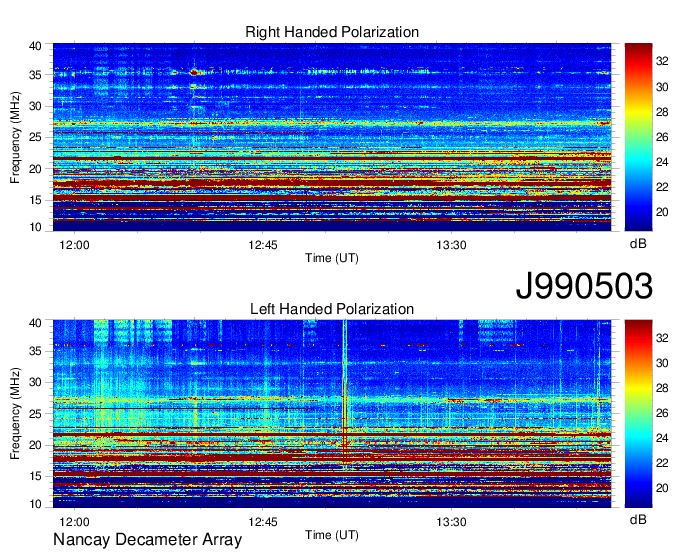Viewport: 680px width, 552px height.
Task: Click the 24 value on the top color bar scale
Action: tap(662, 162)
